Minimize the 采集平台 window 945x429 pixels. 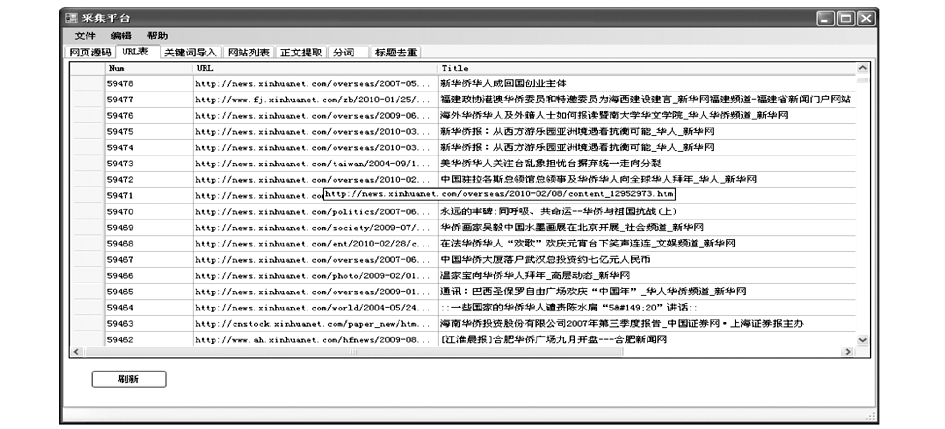tap(826, 19)
